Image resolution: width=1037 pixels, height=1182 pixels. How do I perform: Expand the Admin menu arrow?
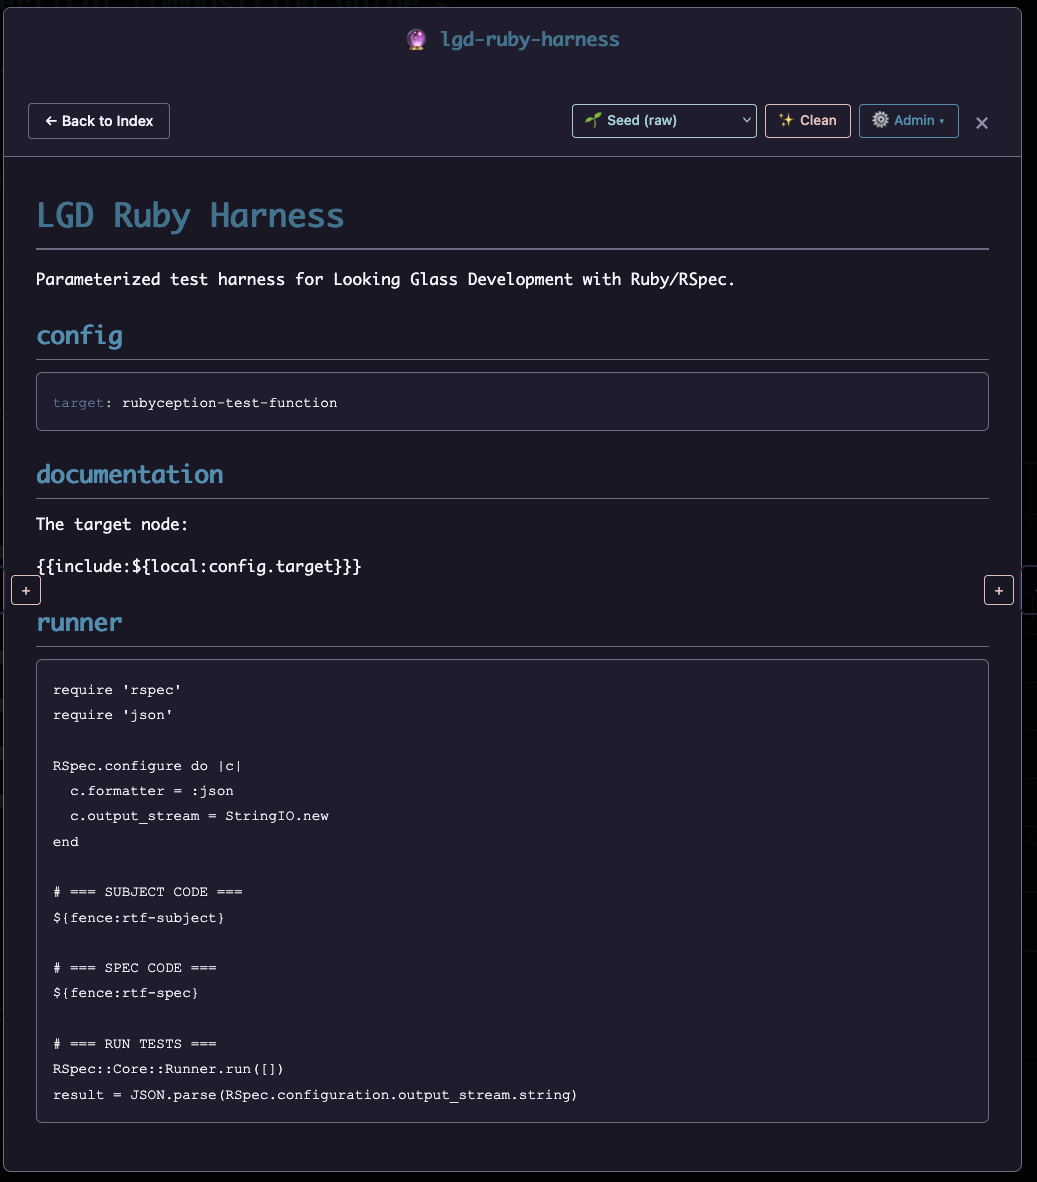[942, 121]
